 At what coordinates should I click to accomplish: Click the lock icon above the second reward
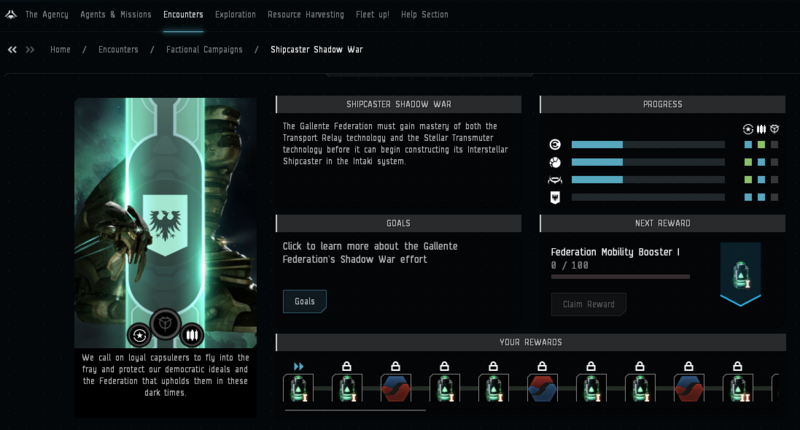(347, 366)
